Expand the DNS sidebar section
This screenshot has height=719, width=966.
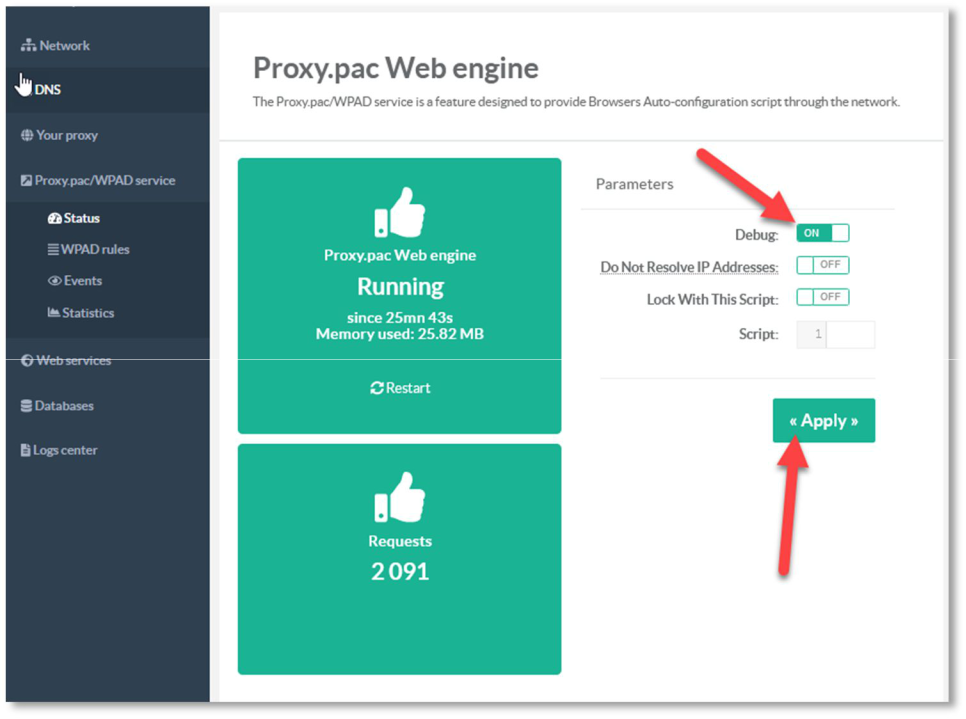[x=48, y=90]
